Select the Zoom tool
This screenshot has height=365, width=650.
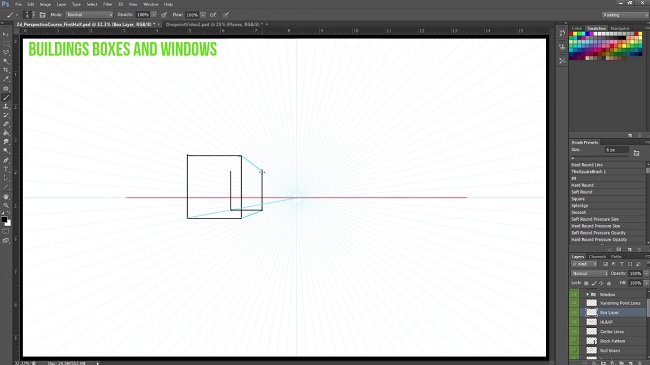click(6, 205)
